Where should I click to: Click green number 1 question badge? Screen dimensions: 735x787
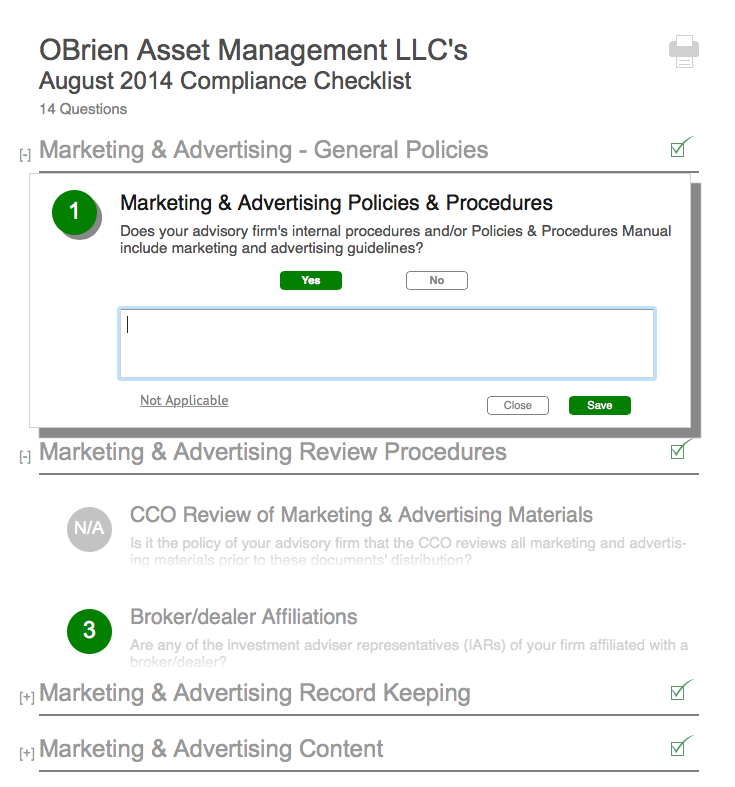tap(74, 212)
